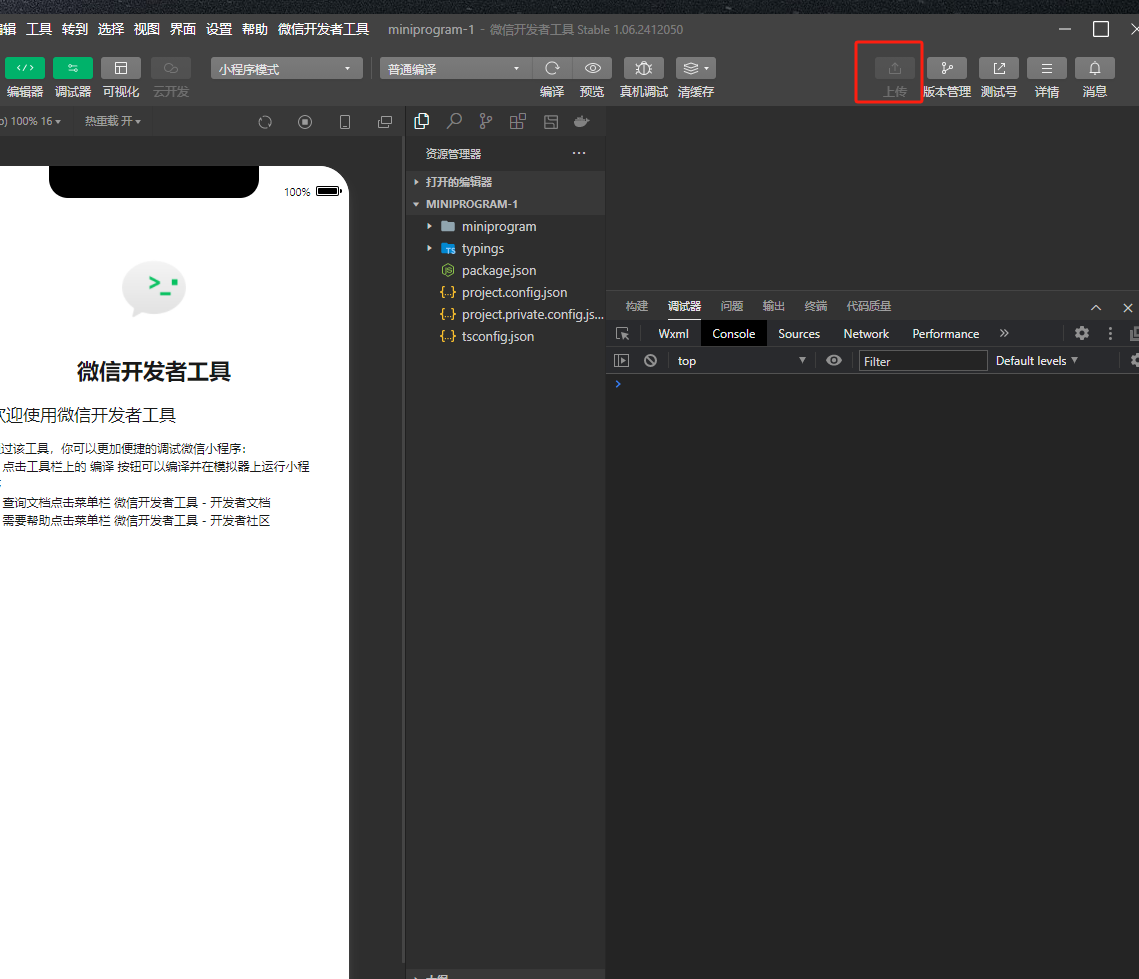Open the 转到 menu
1139x979 pixels.
(75, 29)
